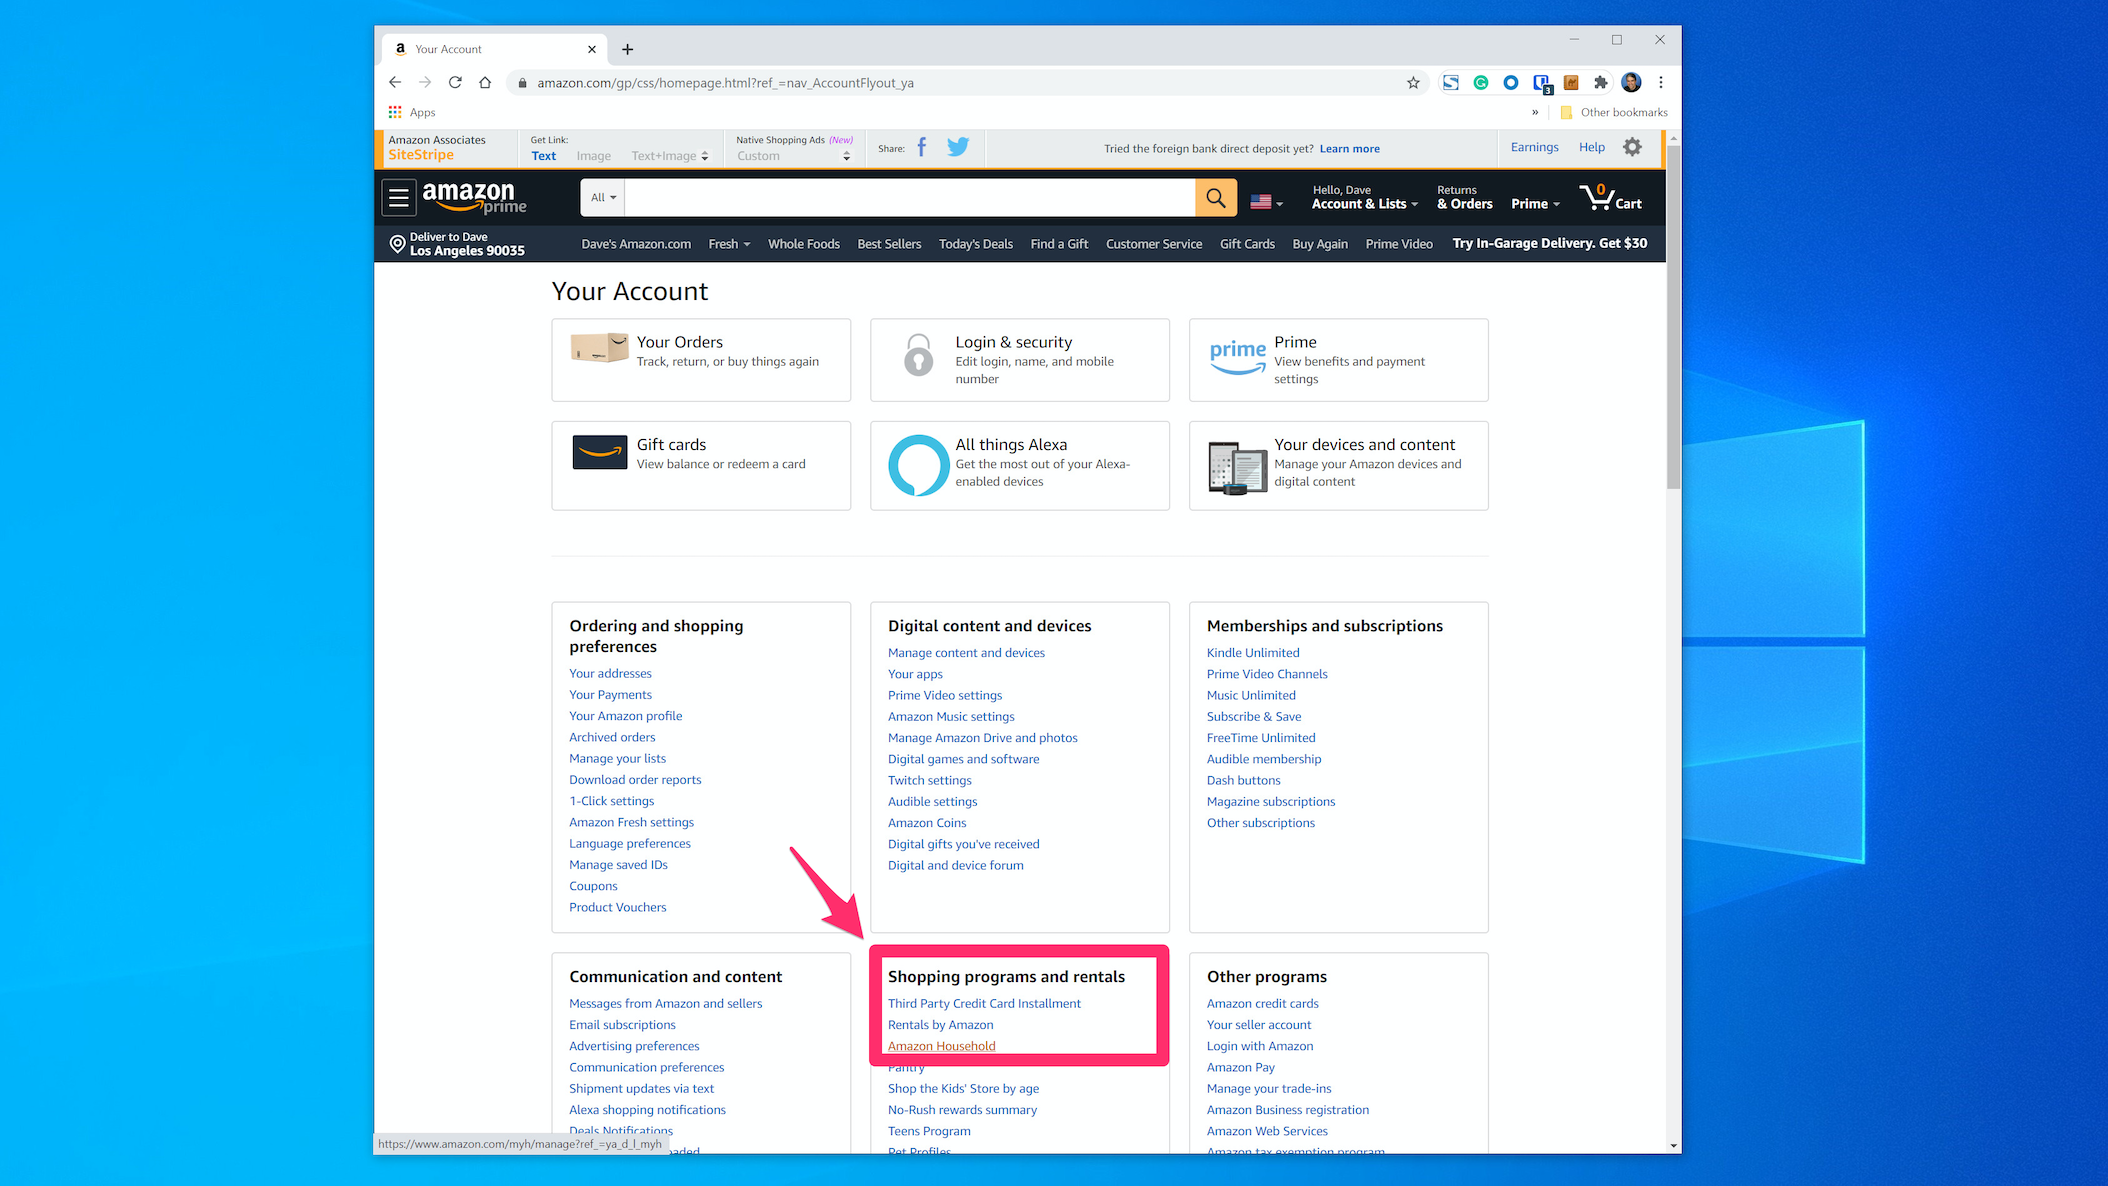Click the Amazon Prime logo
This screenshot has height=1186, width=2108.
474,198
